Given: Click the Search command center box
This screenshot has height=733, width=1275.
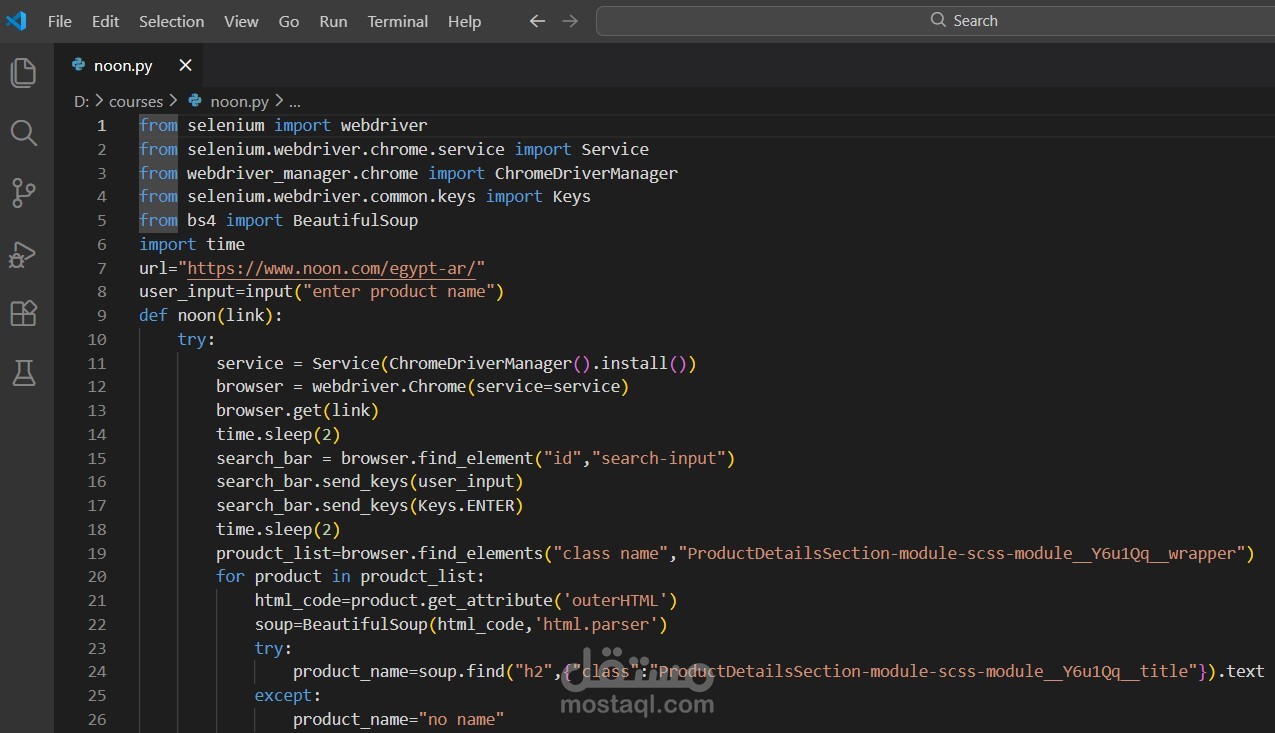Looking at the screenshot, I should 935,21.
